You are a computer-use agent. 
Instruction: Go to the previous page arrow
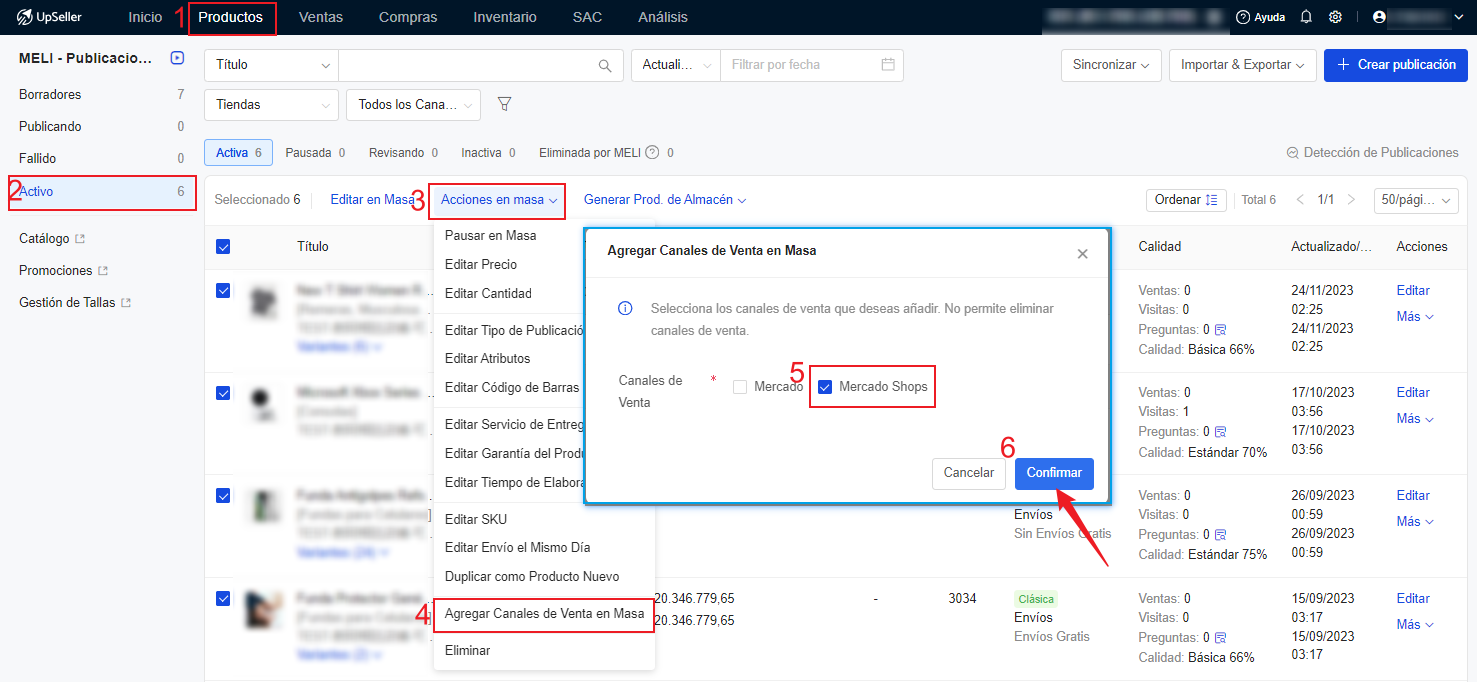[1300, 199]
